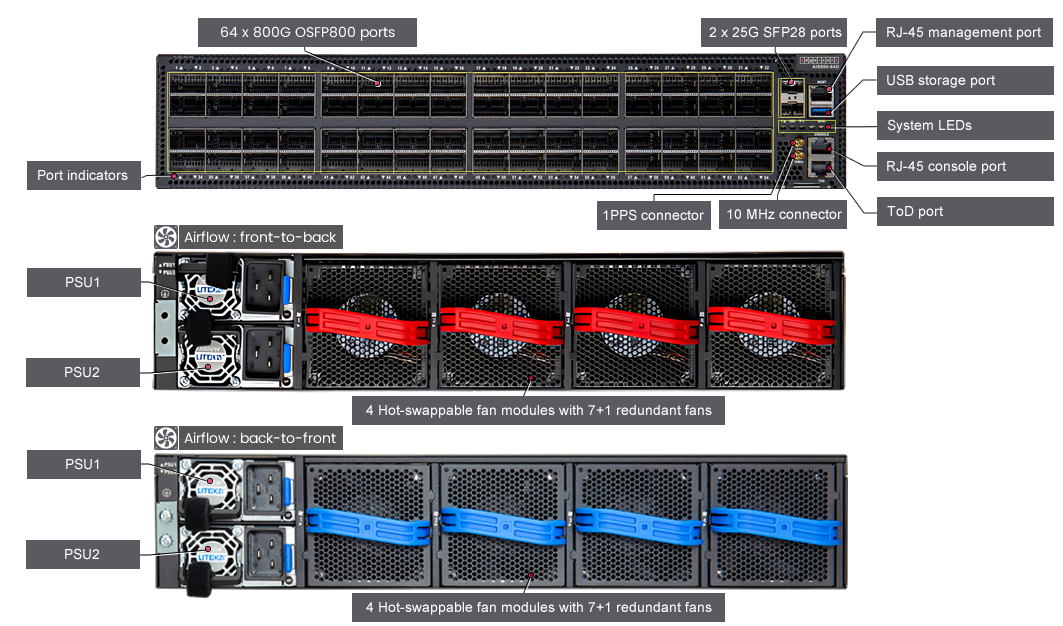Click the fan icon beside Airflow back-to-front
Screen dimensions: 1063x626
coord(165,438)
